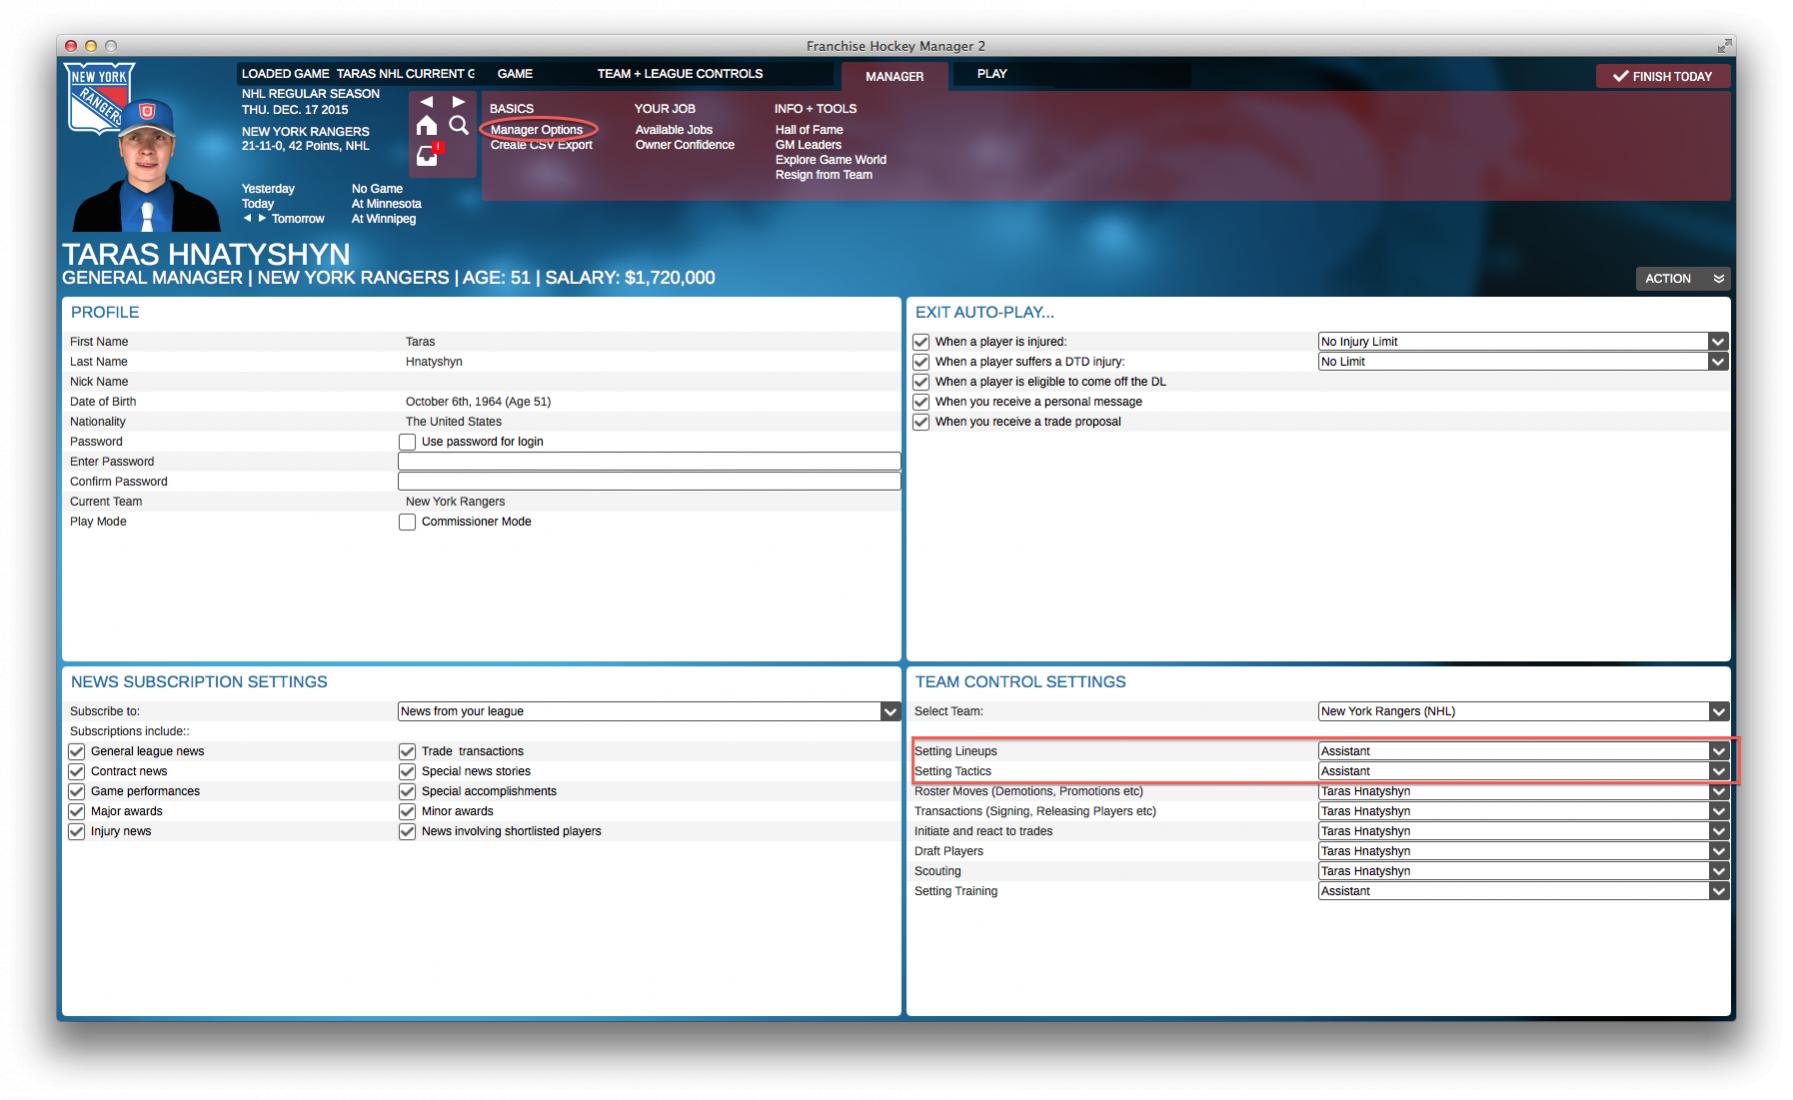Click the fullscreen icon in the title bar
The image size is (1793, 1100).
click(x=1724, y=46)
